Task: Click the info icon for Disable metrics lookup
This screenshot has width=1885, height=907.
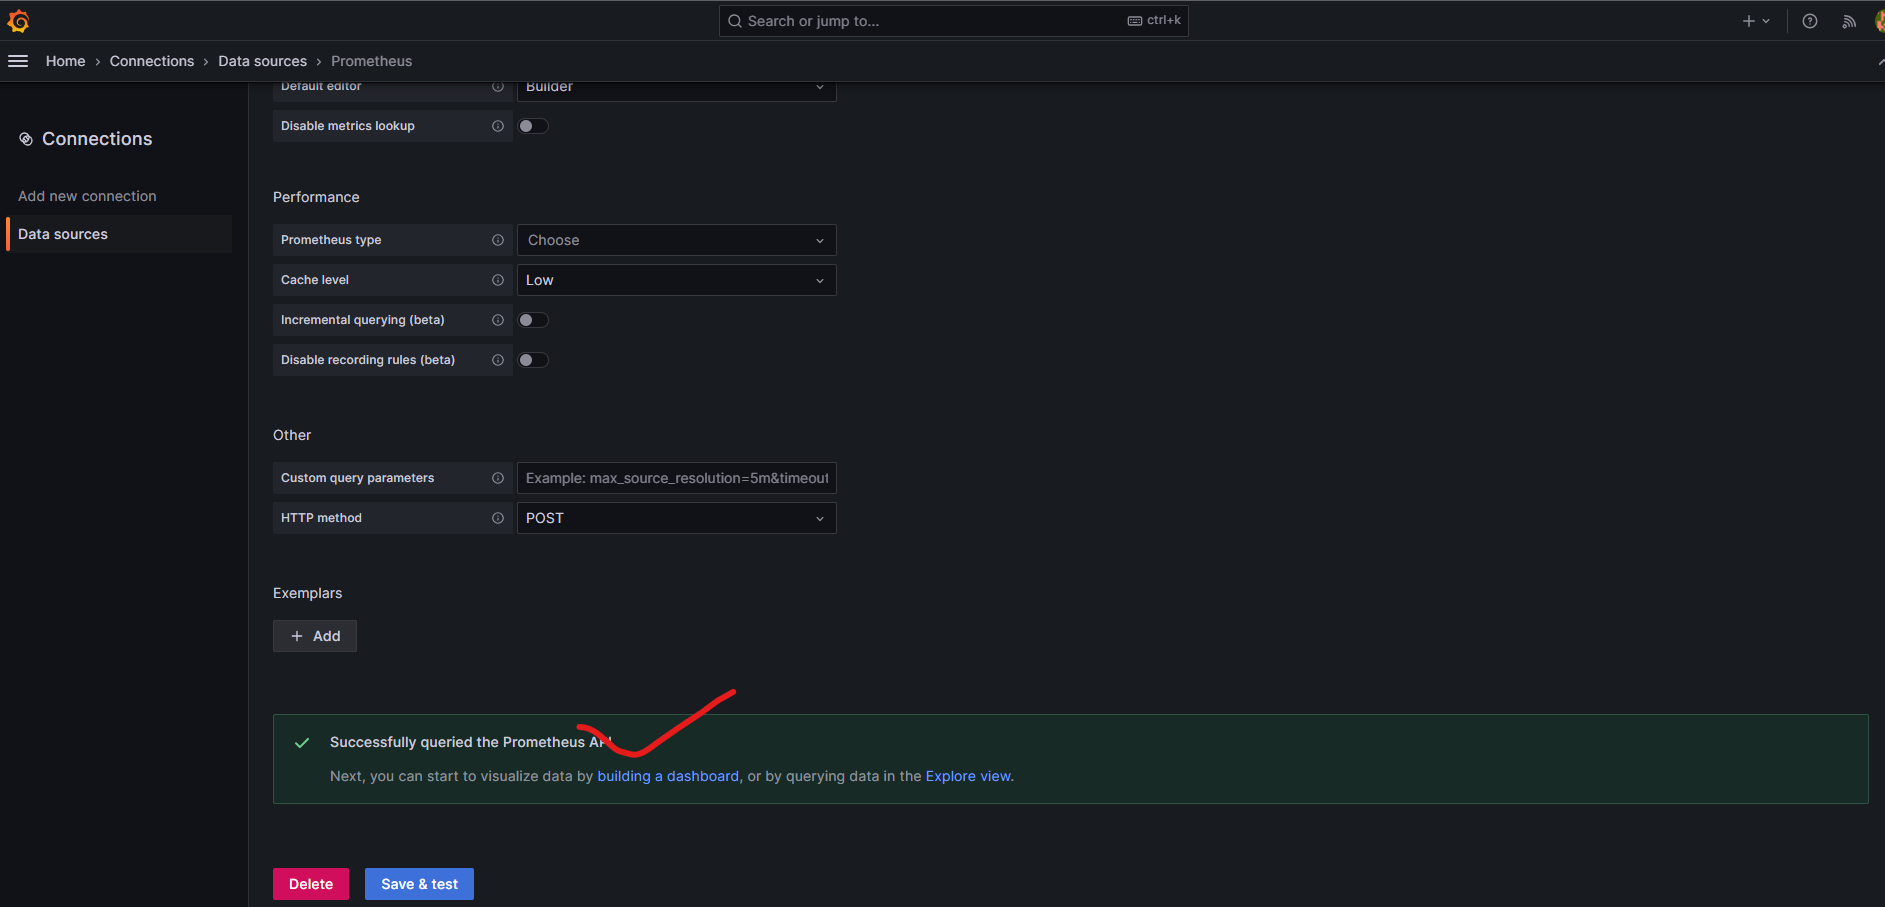Action: (x=498, y=126)
